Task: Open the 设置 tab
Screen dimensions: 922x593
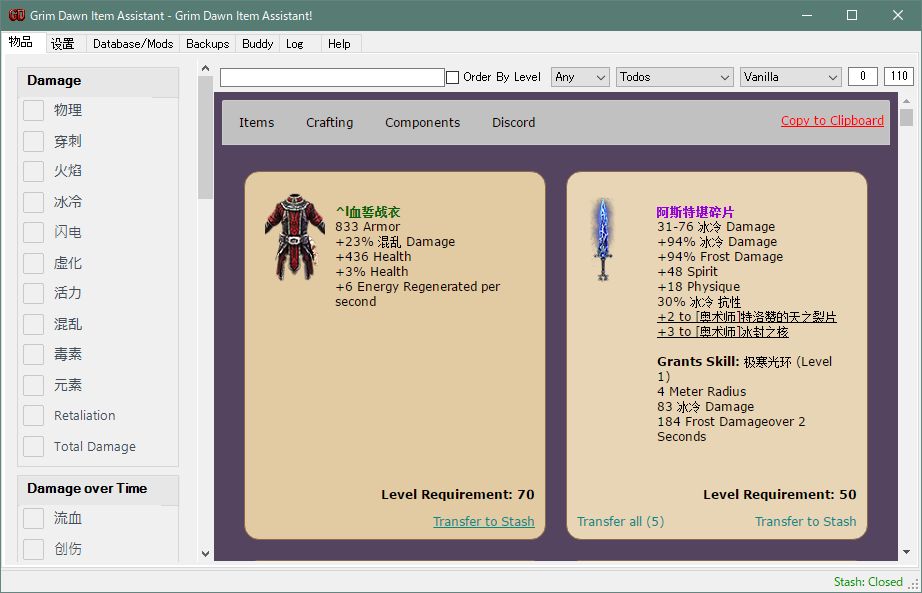Action: (63, 44)
